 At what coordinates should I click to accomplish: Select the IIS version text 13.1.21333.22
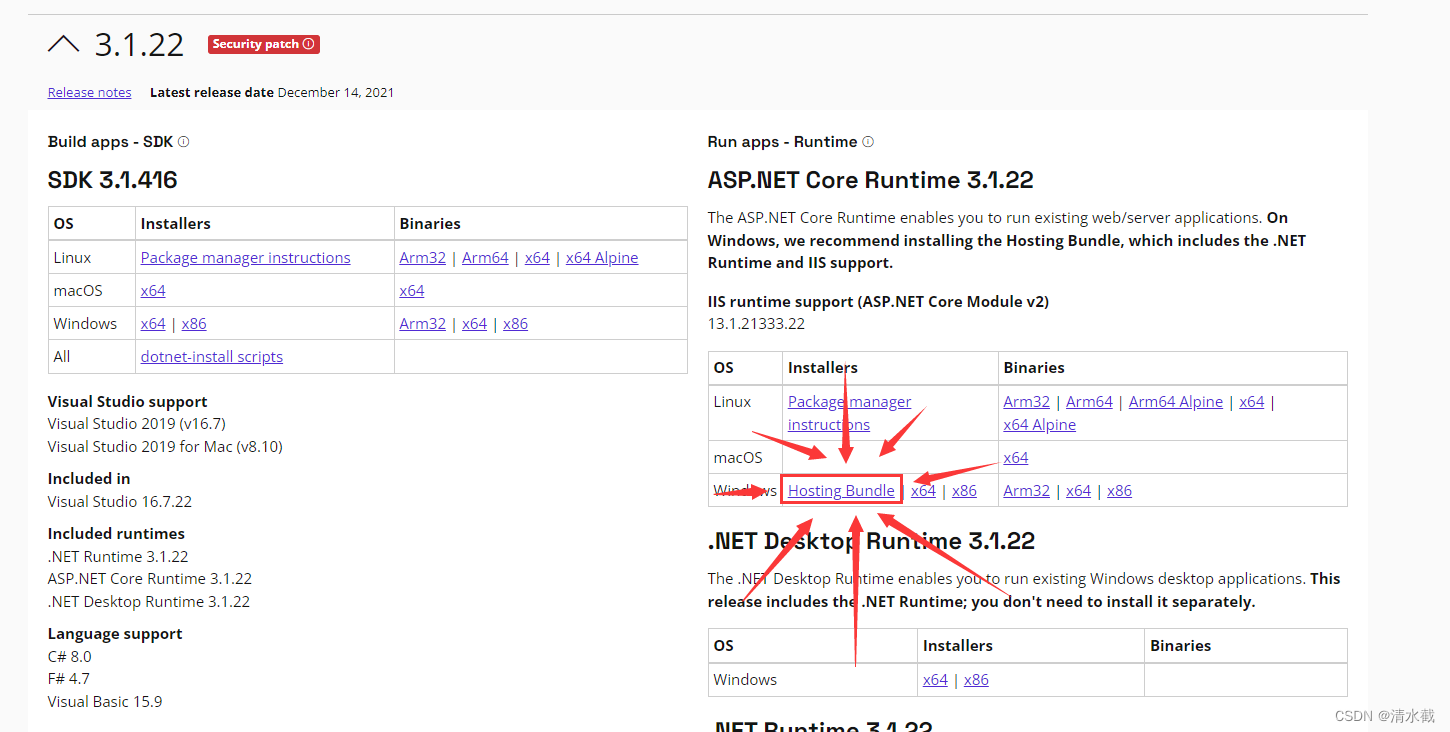pyautogui.click(x=756, y=323)
